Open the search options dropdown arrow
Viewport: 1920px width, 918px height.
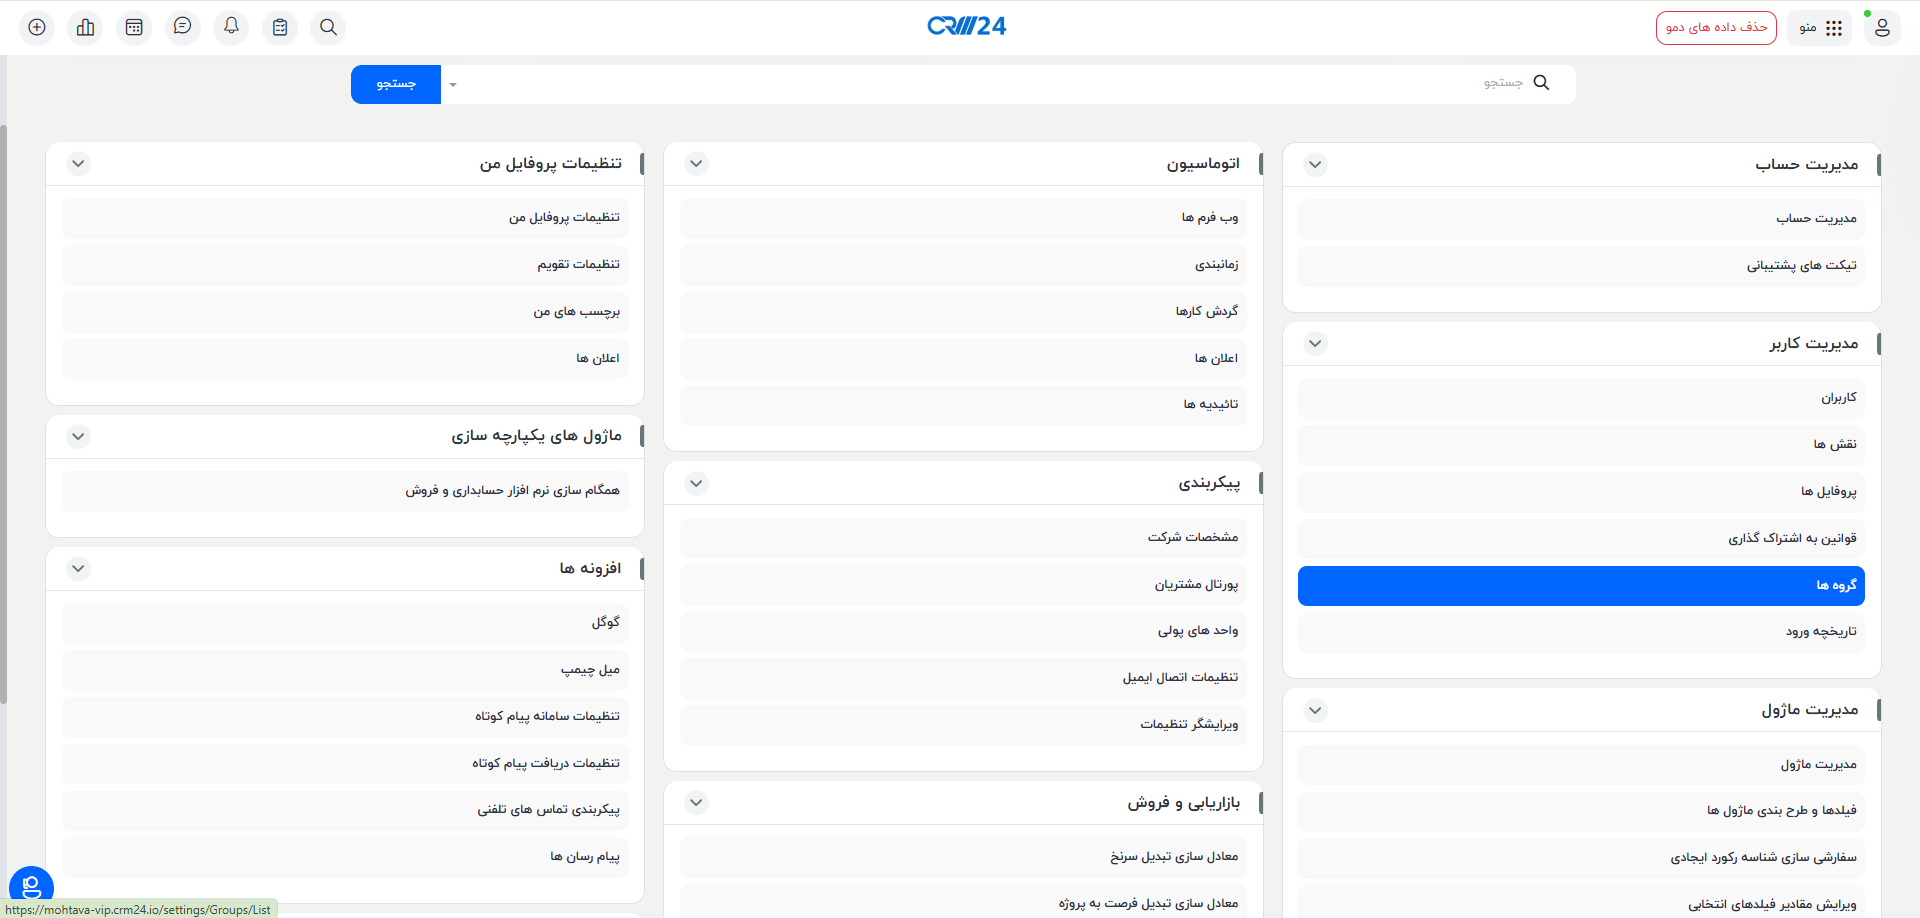(452, 84)
